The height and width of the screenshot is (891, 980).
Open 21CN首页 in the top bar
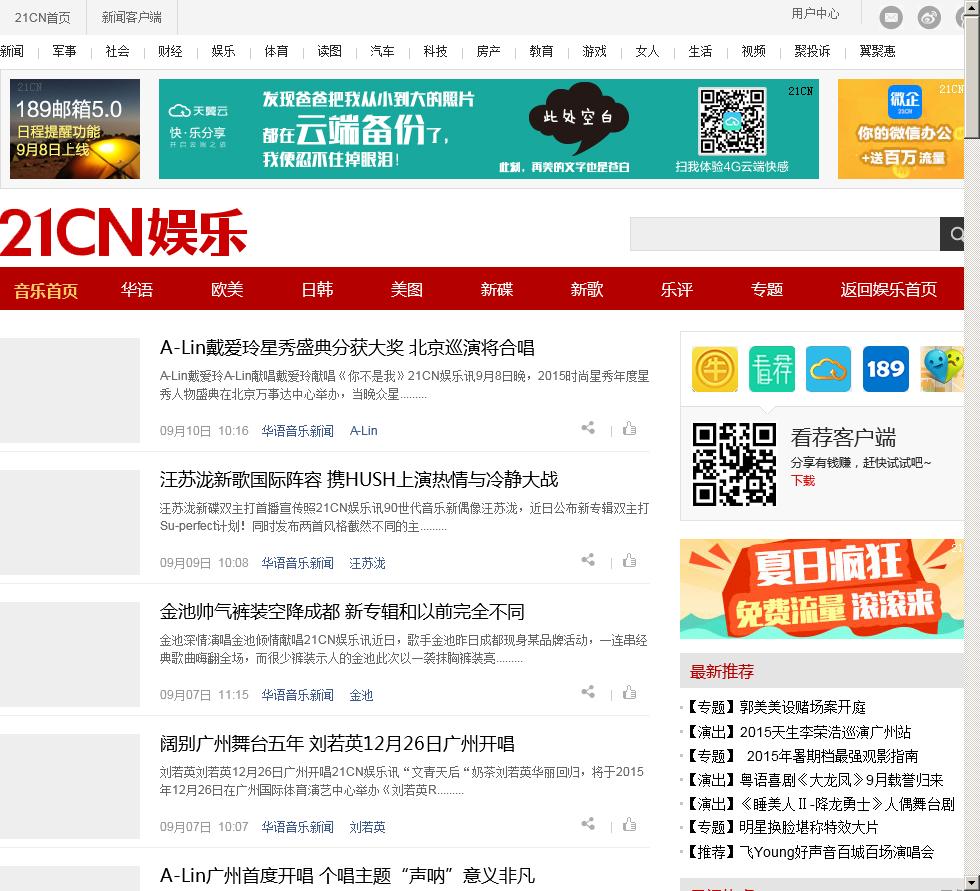coord(42,17)
